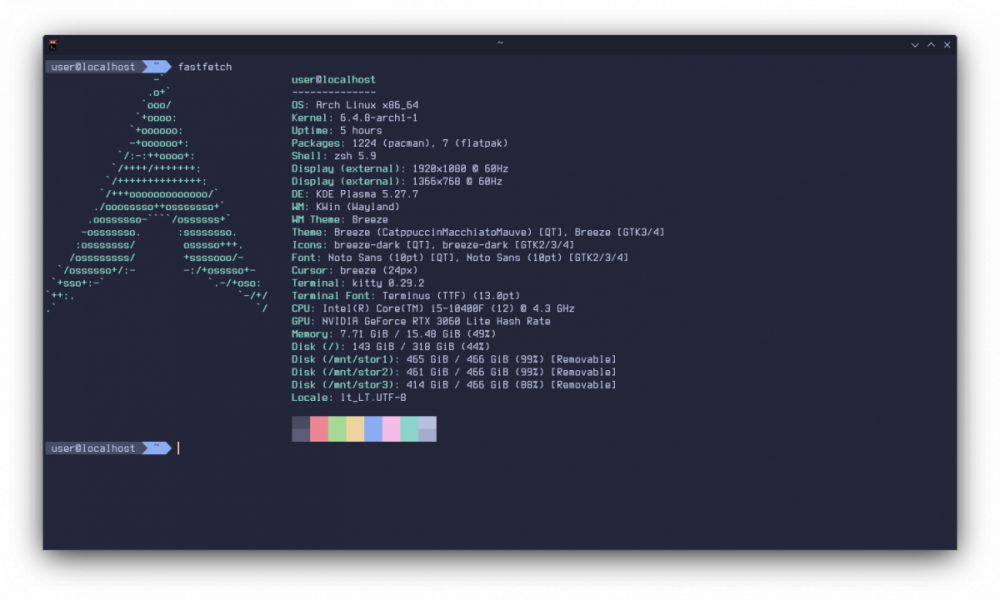Click the Arch Linux ASCII art logo

[x=157, y=194]
